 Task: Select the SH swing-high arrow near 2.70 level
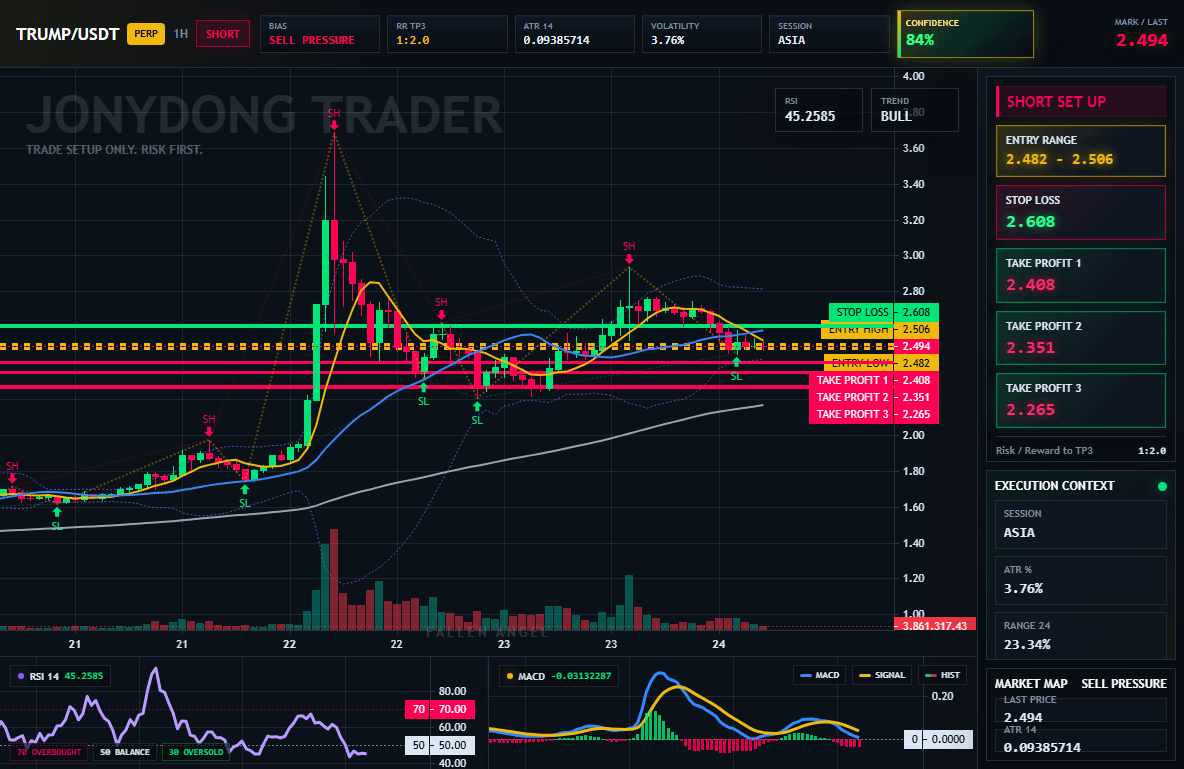pyautogui.click(x=441, y=307)
